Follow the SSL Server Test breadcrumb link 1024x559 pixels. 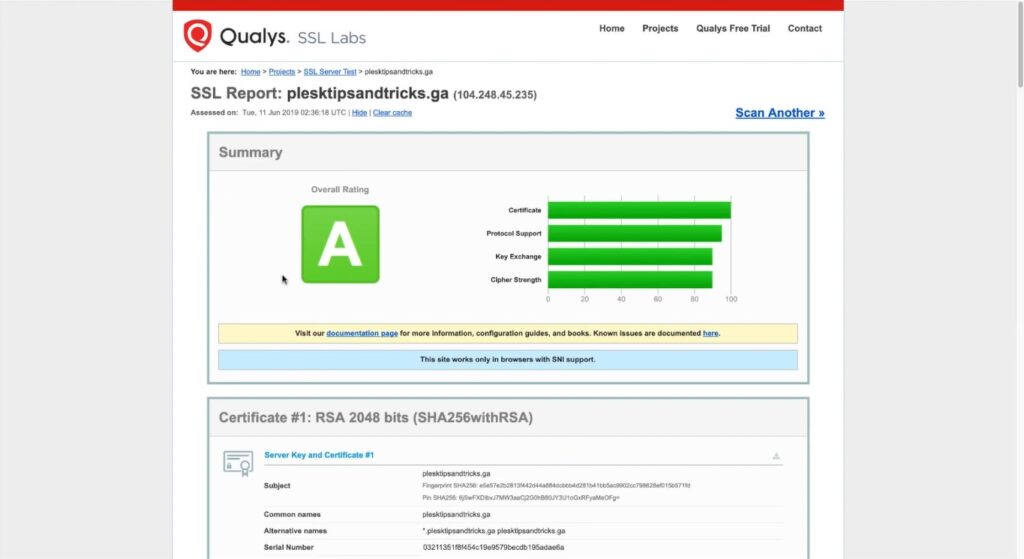[330, 72]
